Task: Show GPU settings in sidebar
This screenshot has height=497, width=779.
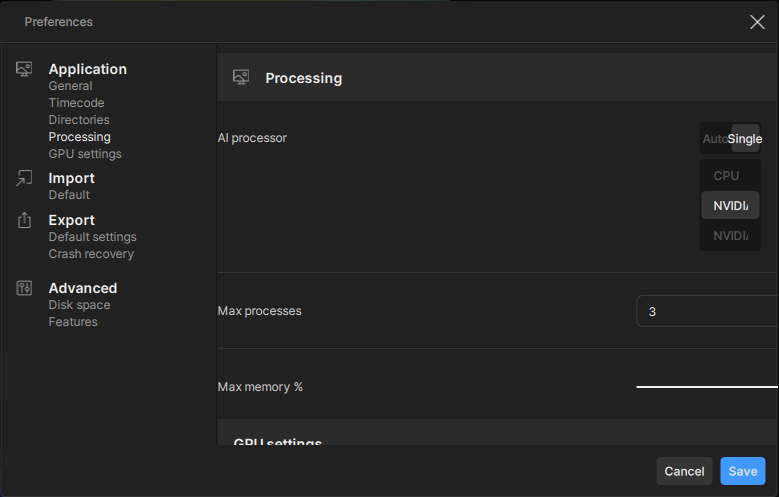Action: [85, 154]
